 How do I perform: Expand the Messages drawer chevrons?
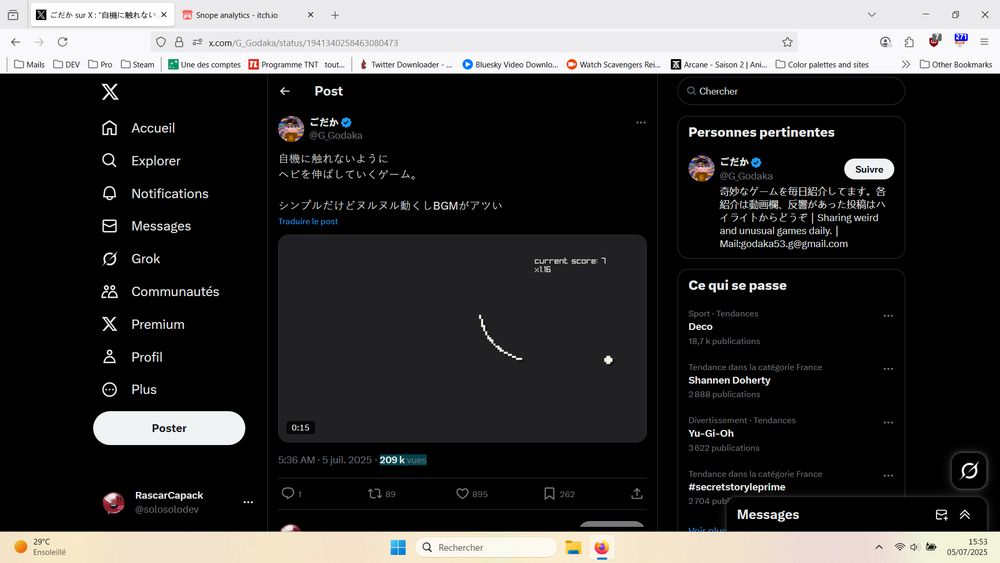965,515
